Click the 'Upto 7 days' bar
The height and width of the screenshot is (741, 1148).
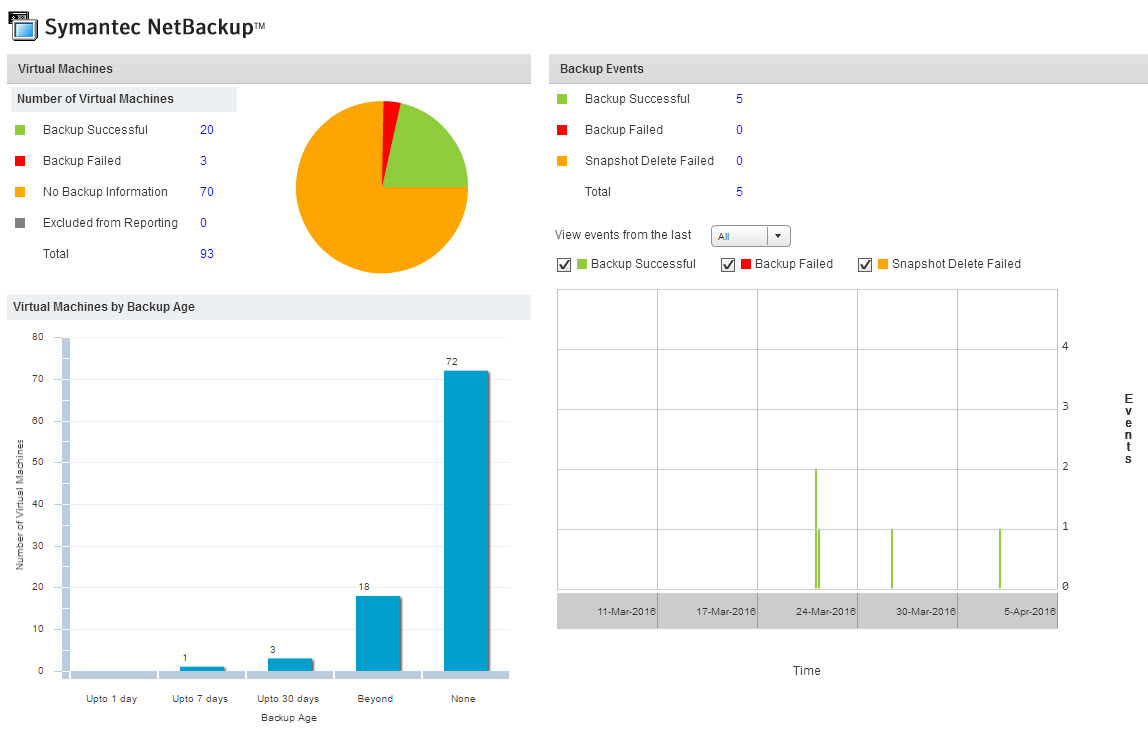click(x=202, y=669)
